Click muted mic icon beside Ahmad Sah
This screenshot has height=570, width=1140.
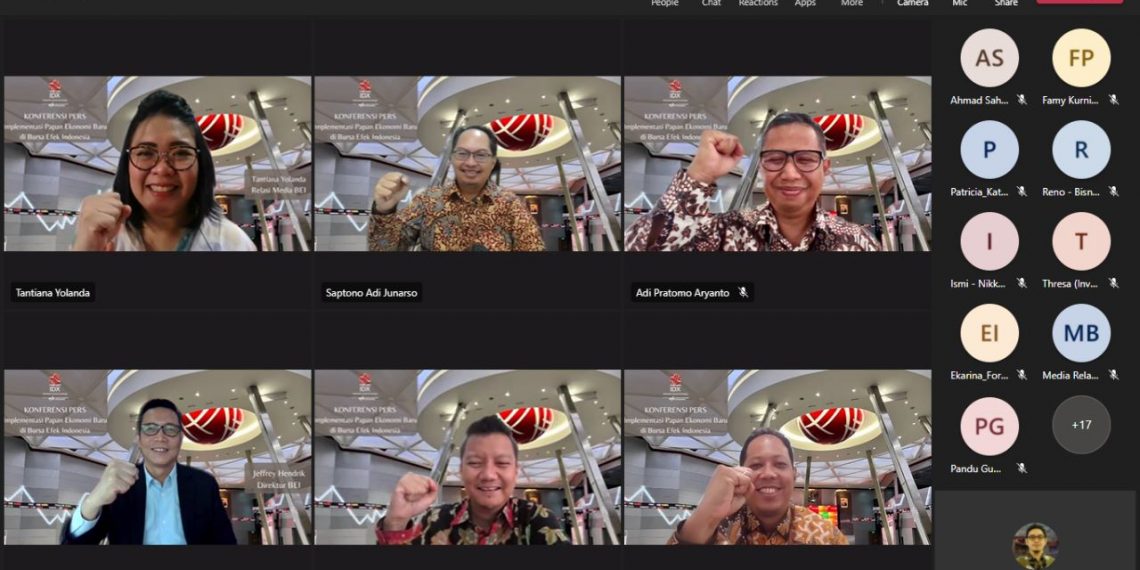pyautogui.click(x=1021, y=100)
